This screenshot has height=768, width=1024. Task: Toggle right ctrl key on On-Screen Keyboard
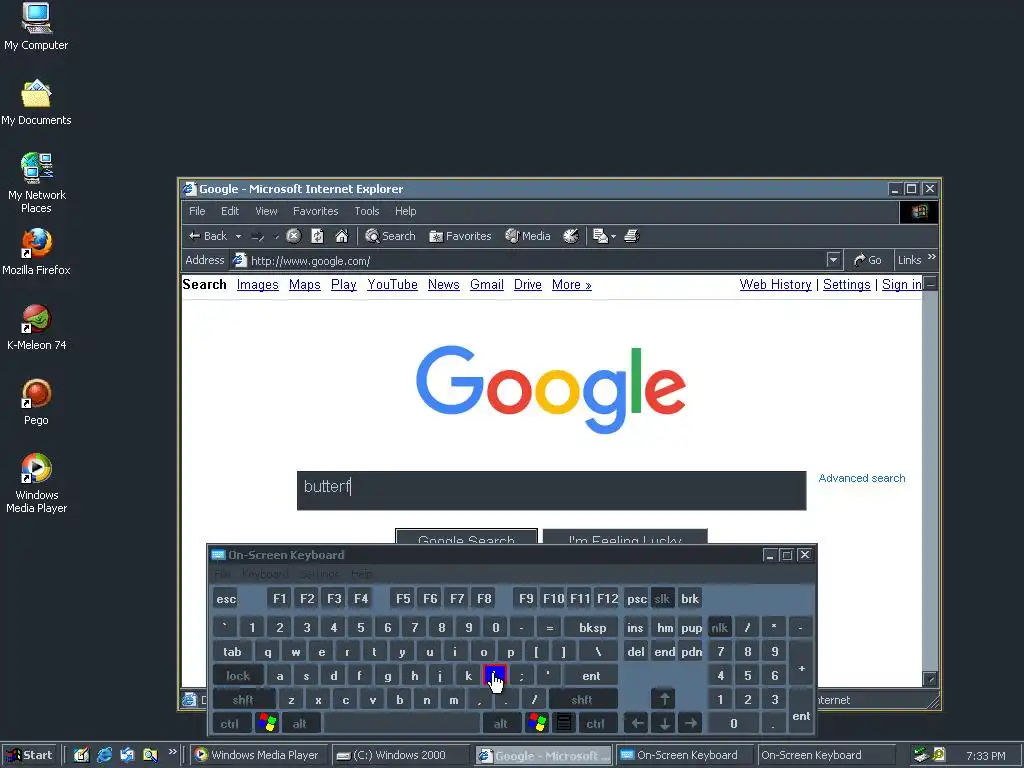pos(596,724)
